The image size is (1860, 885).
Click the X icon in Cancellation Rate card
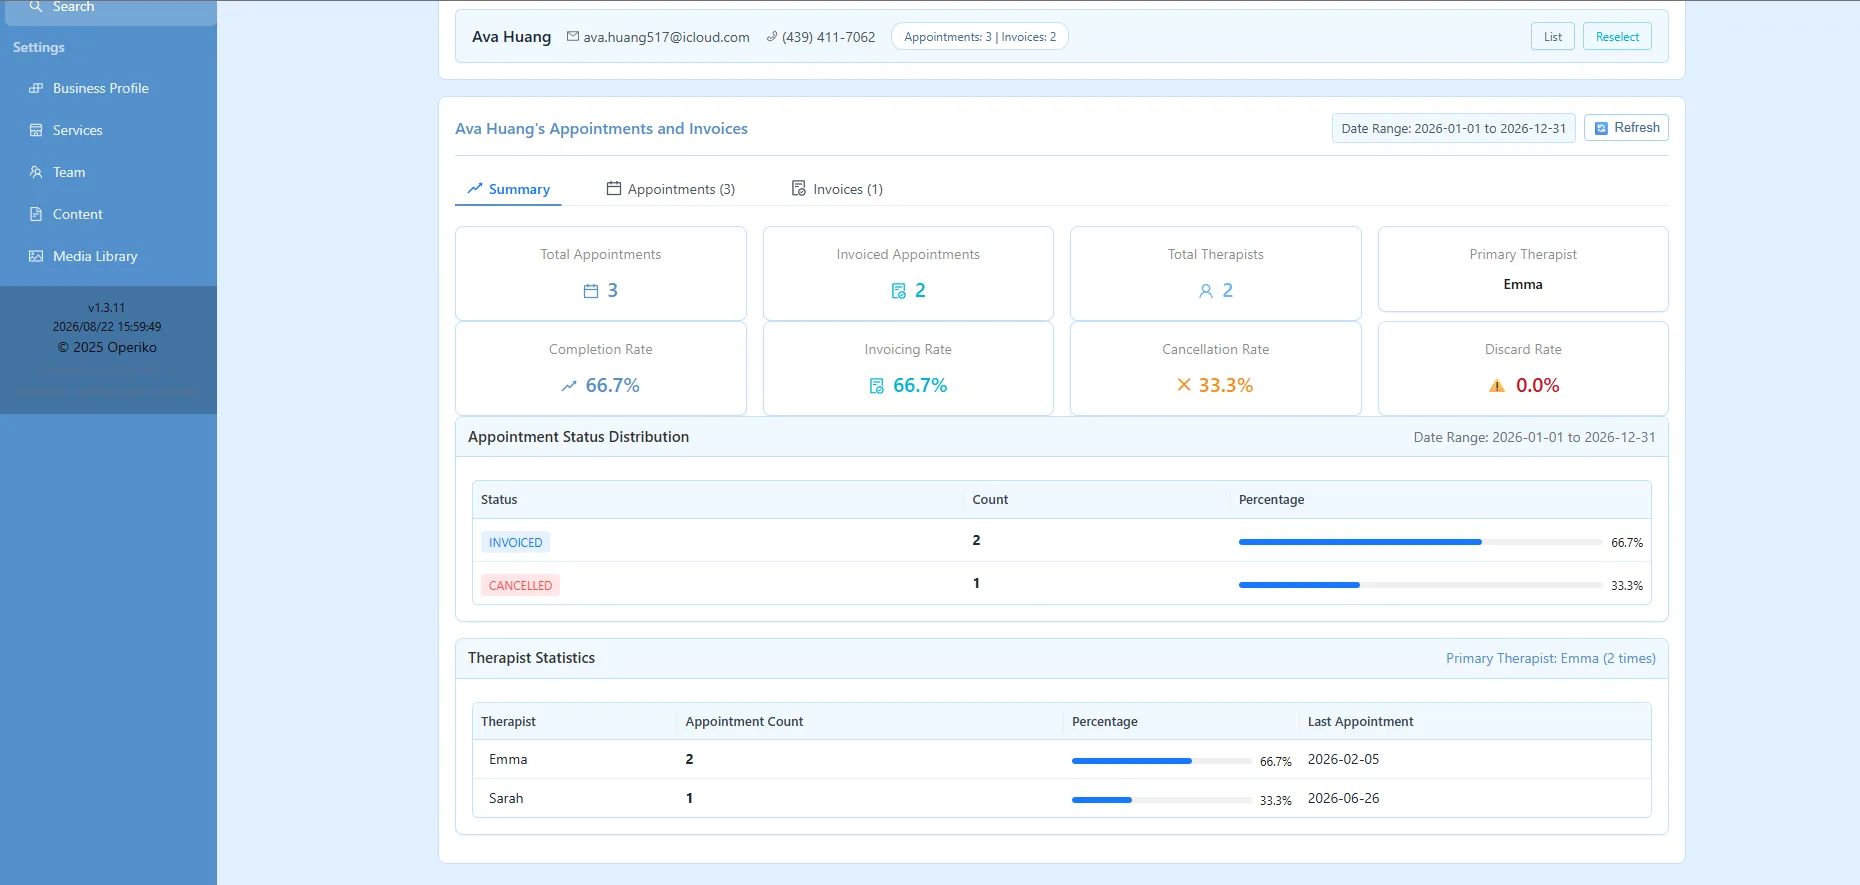coord(1184,385)
